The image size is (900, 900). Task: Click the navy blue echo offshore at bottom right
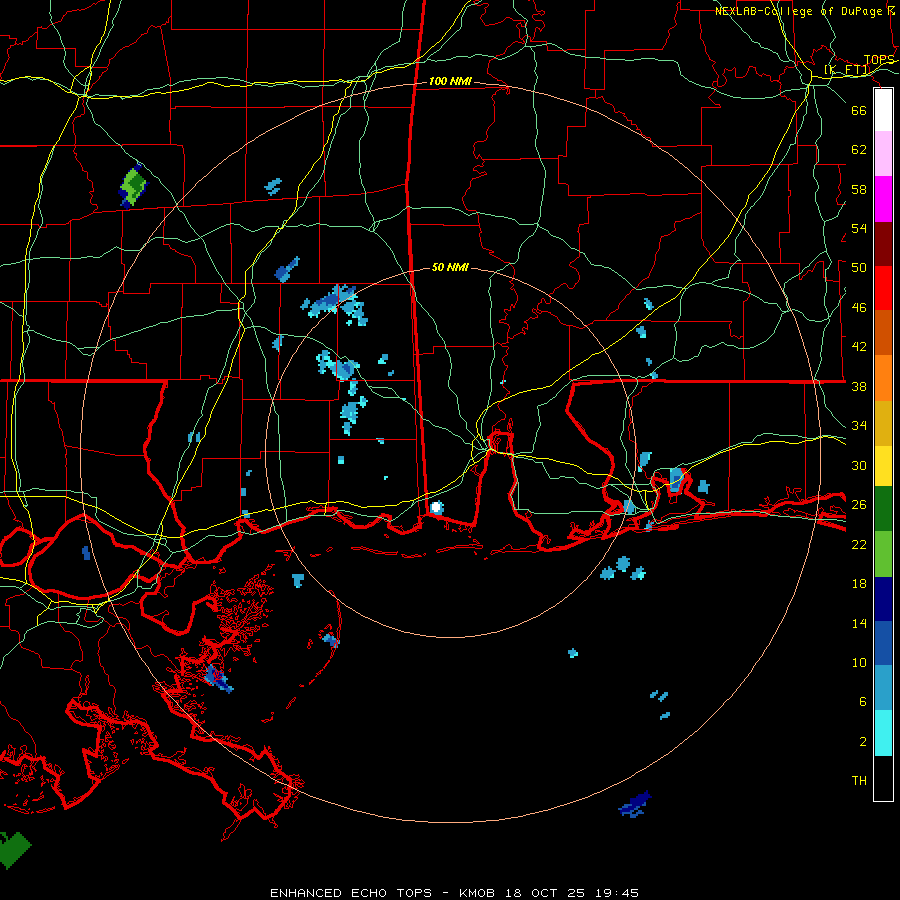point(635,804)
